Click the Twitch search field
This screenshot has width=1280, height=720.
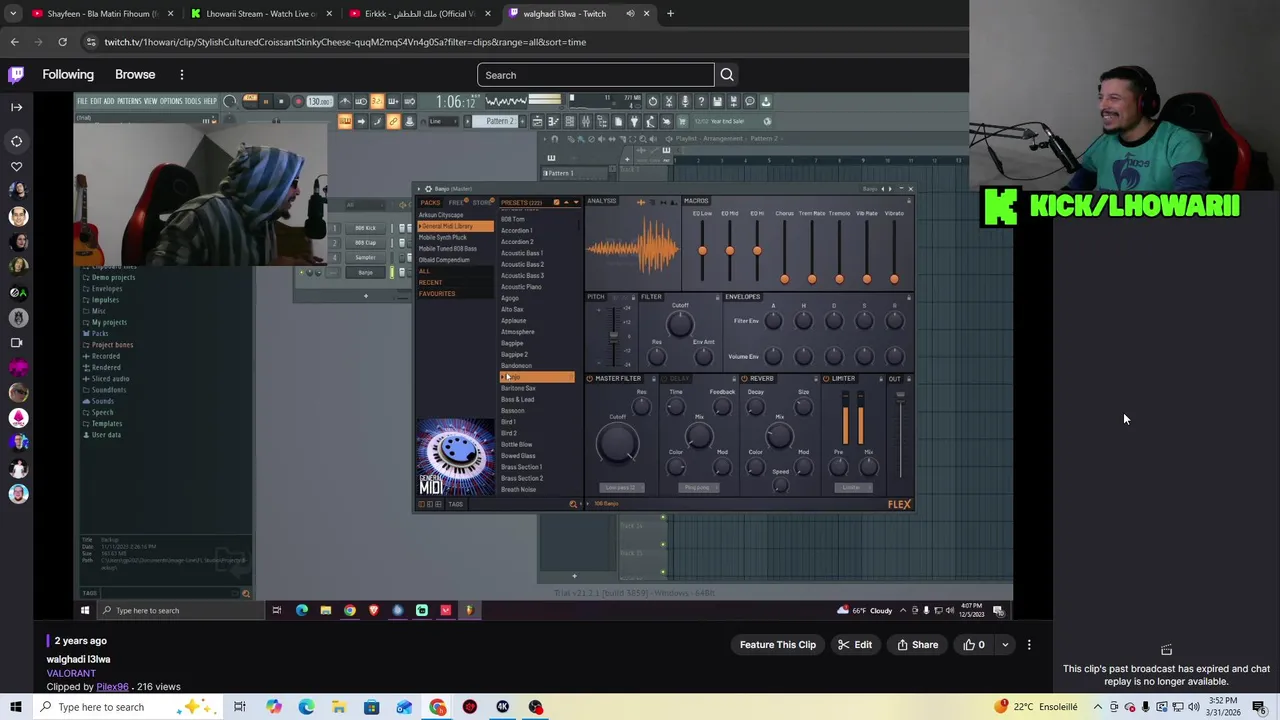pyautogui.click(x=595, y=75)
